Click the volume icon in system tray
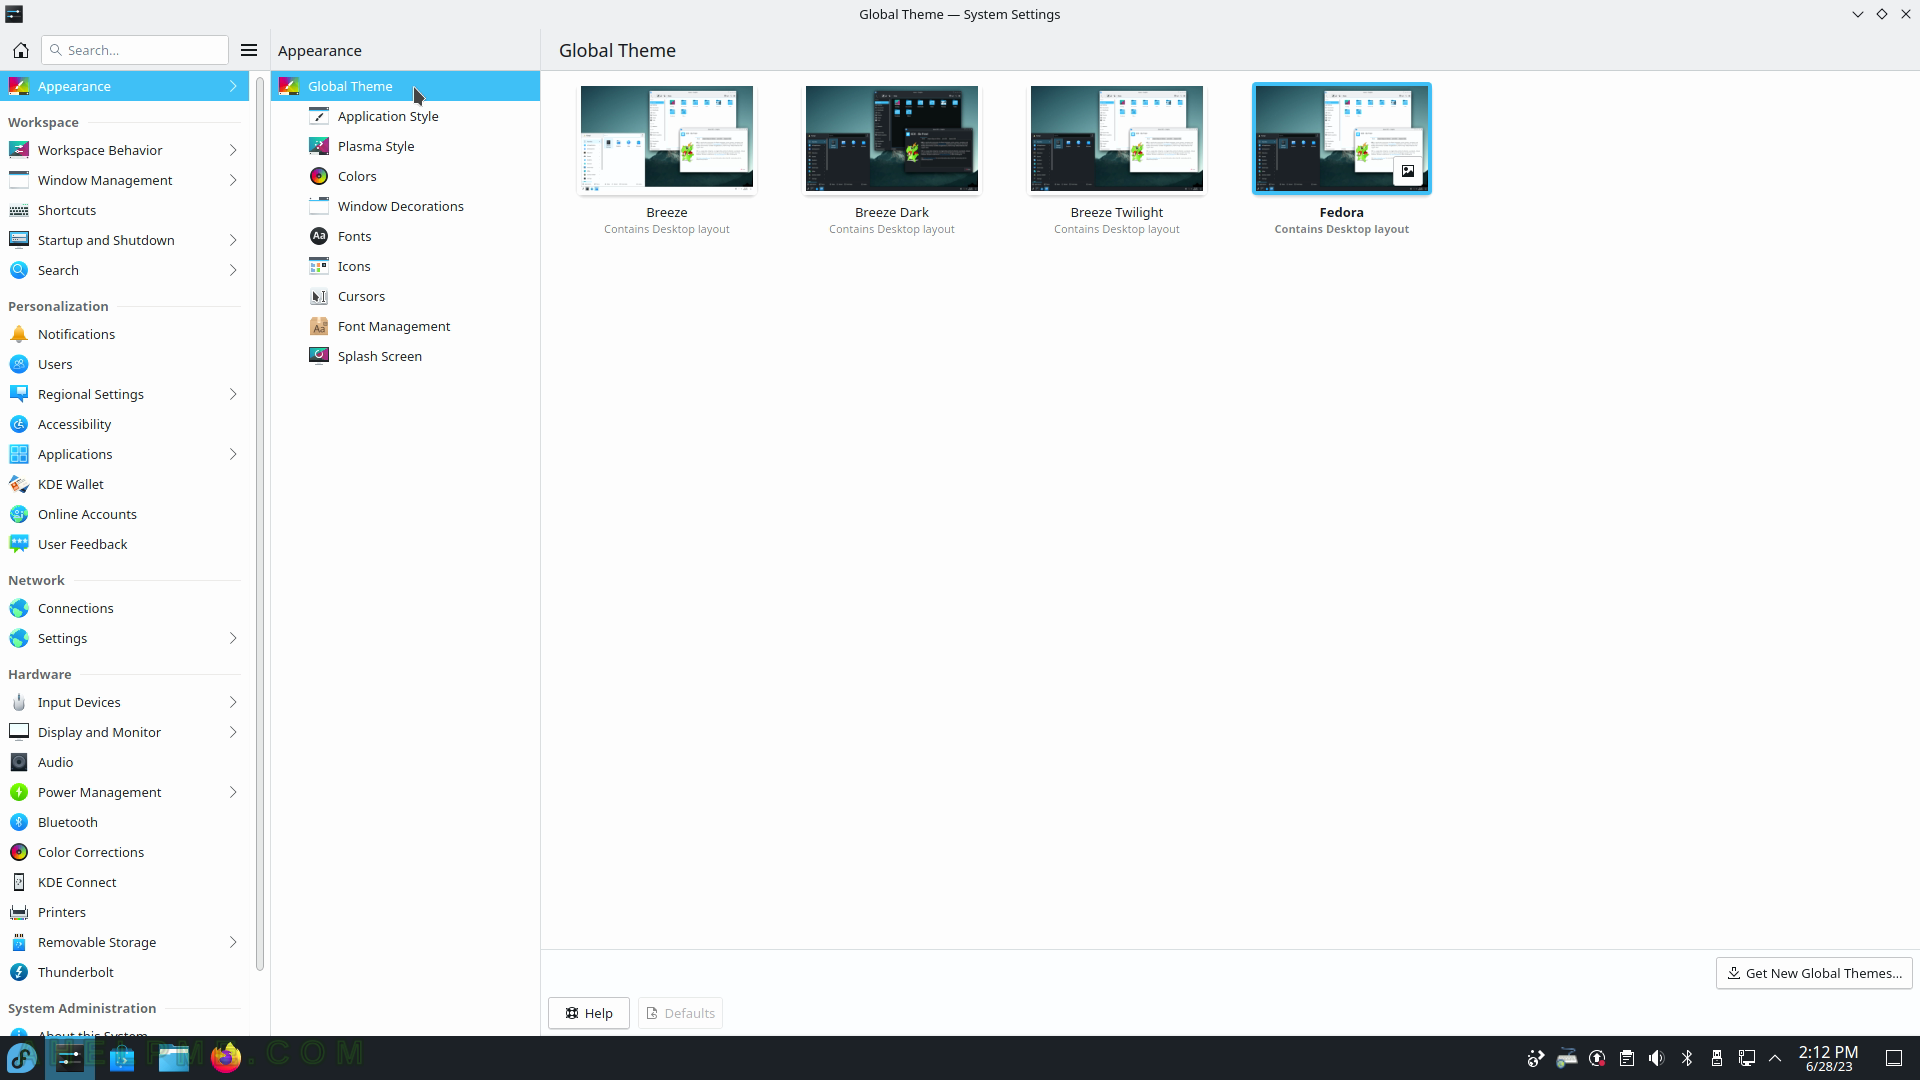The image size is (1920, 1080). [x=1657, y=1058]
